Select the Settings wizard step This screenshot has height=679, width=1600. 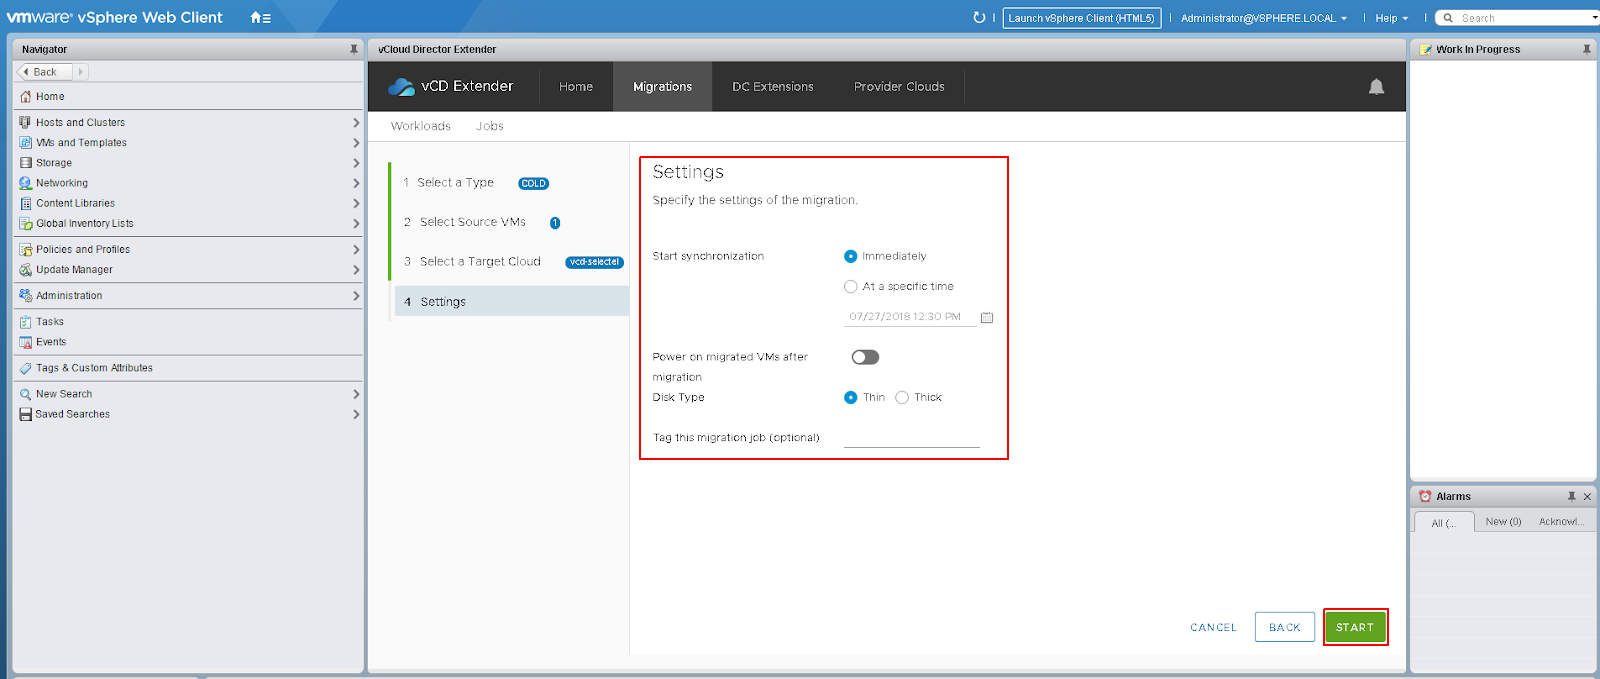tap(512, 301)
